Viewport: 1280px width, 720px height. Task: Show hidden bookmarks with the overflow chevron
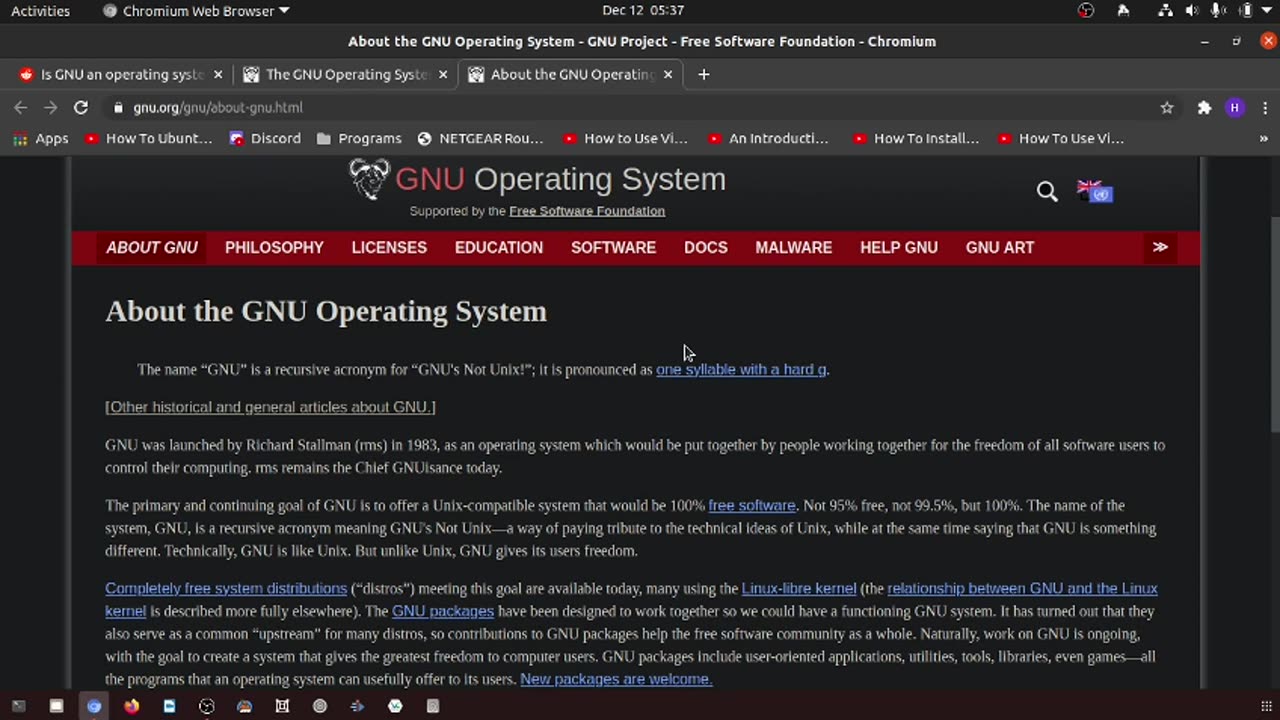pyautogui.click(x=1264, y=139)
